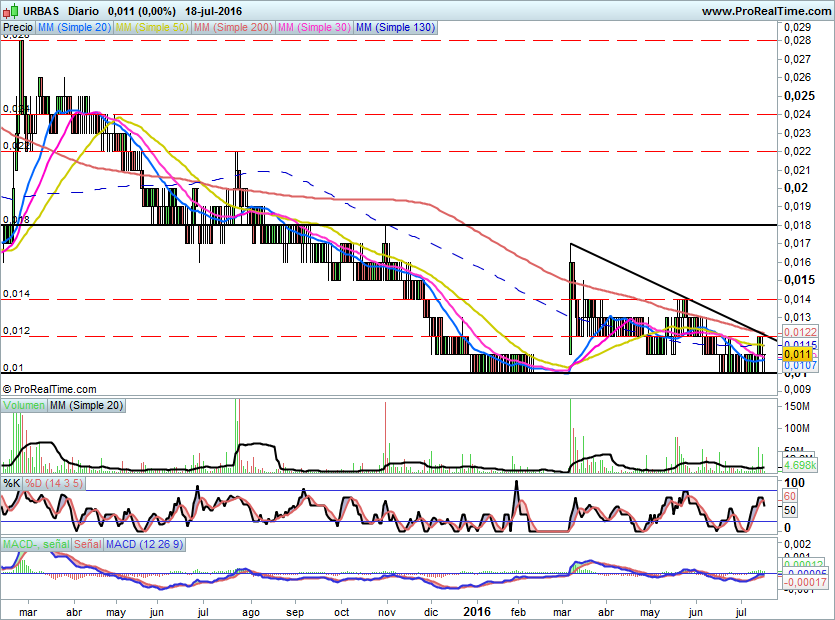Select the MACD-, señal histogram label

click(35, 544)
